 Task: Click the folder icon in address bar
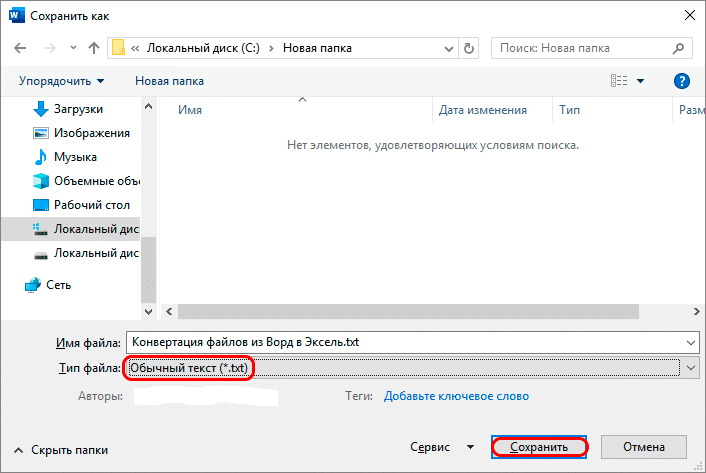(118, 48)
